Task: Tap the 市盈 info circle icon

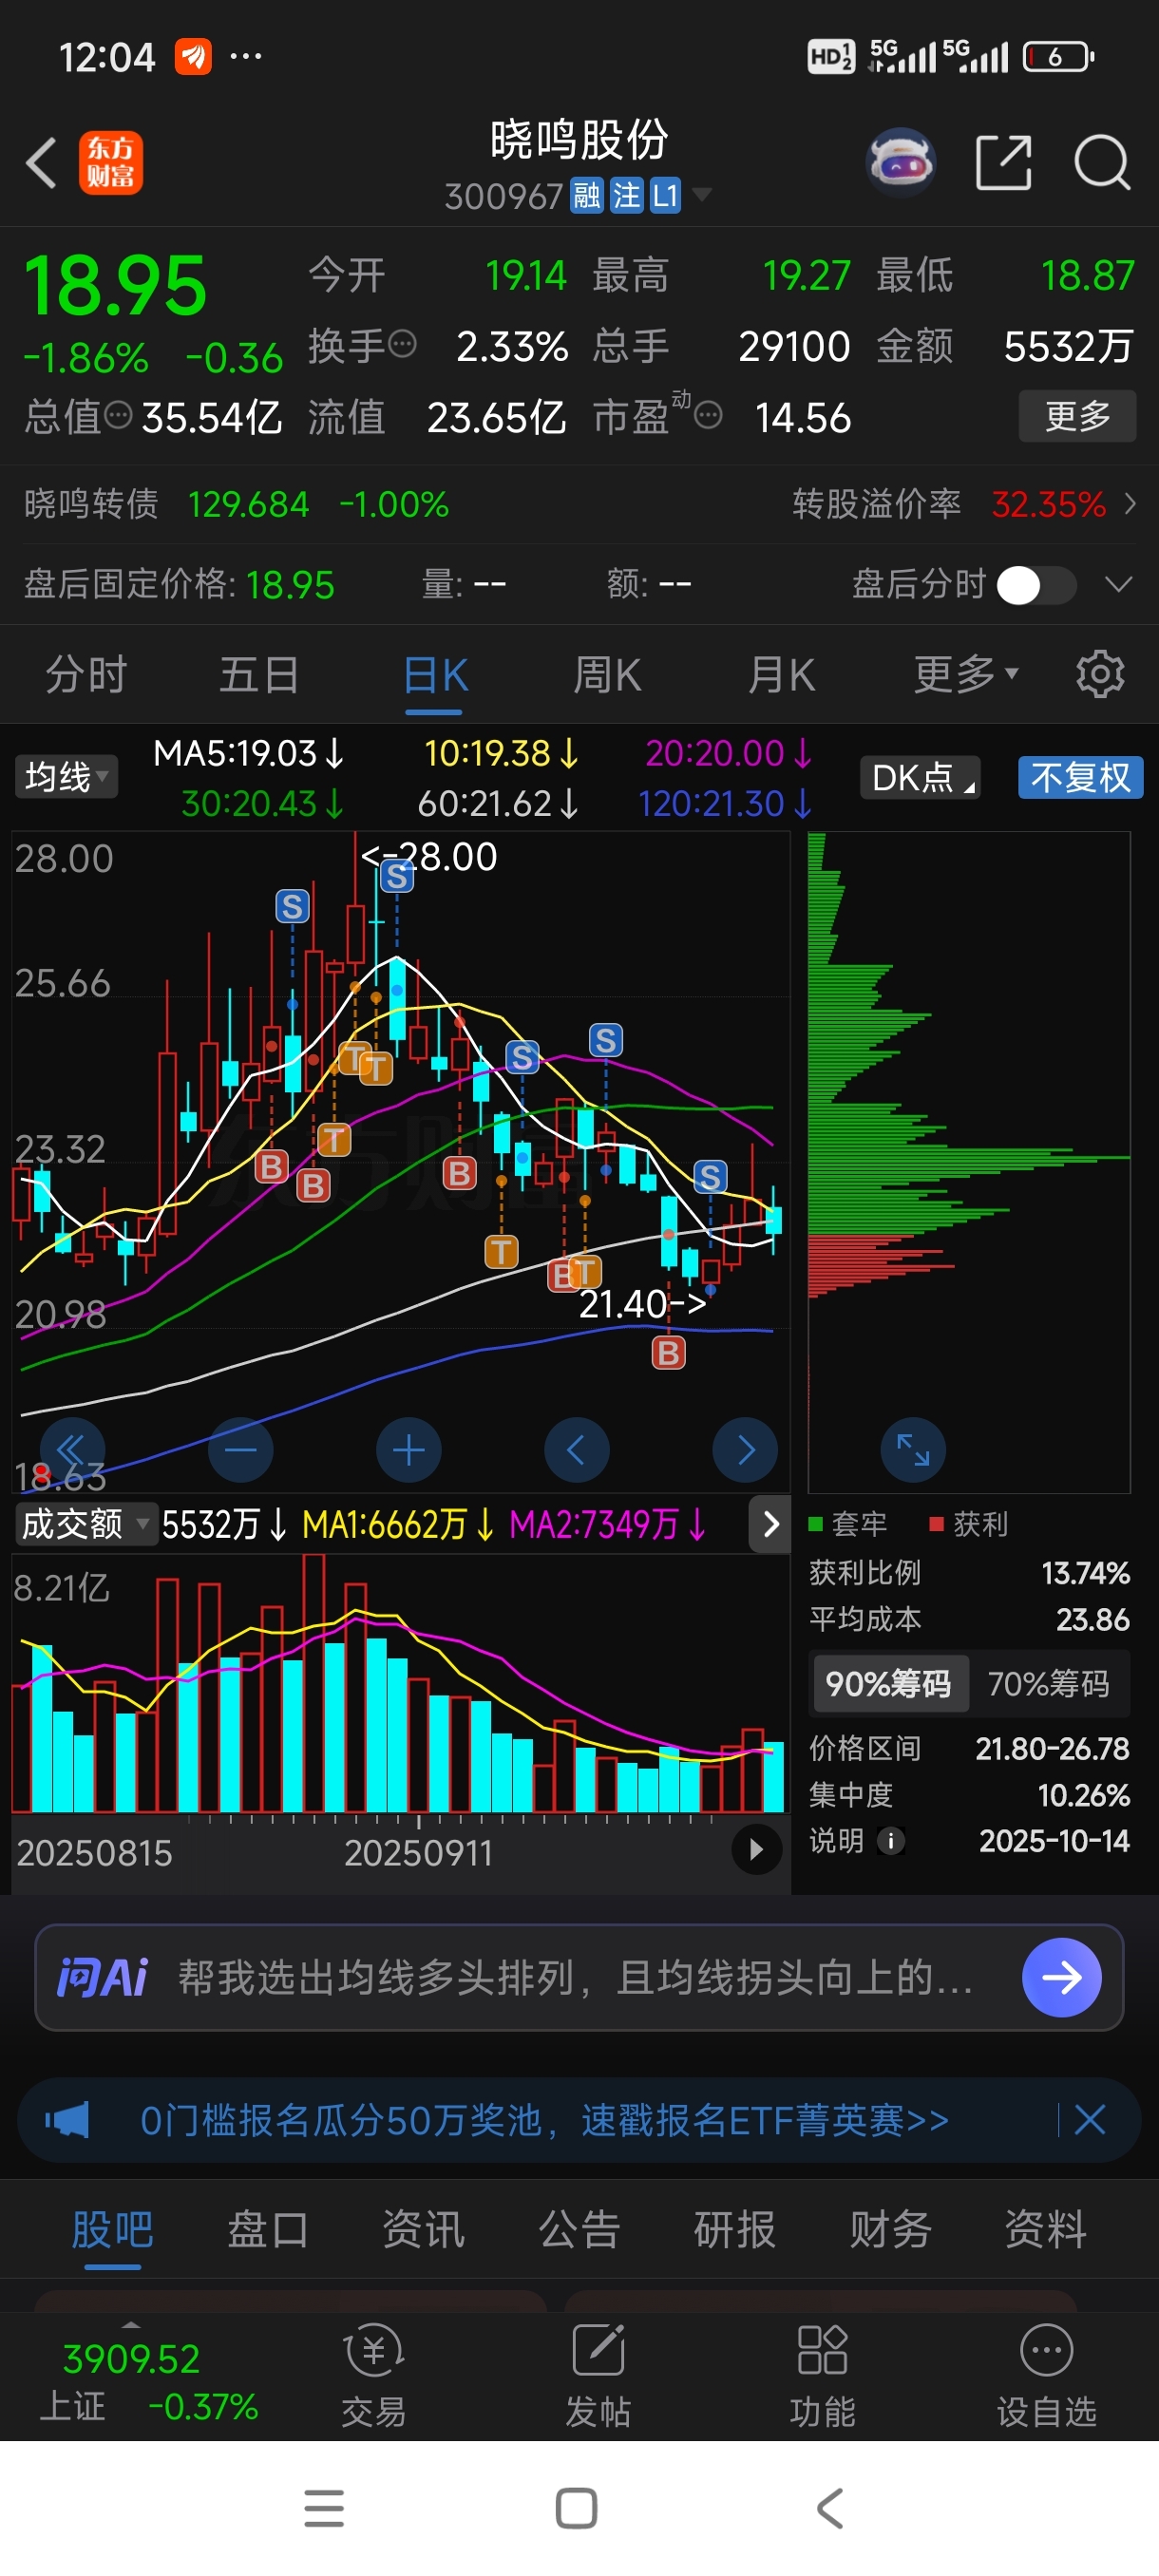Action: tap(708, 415)
